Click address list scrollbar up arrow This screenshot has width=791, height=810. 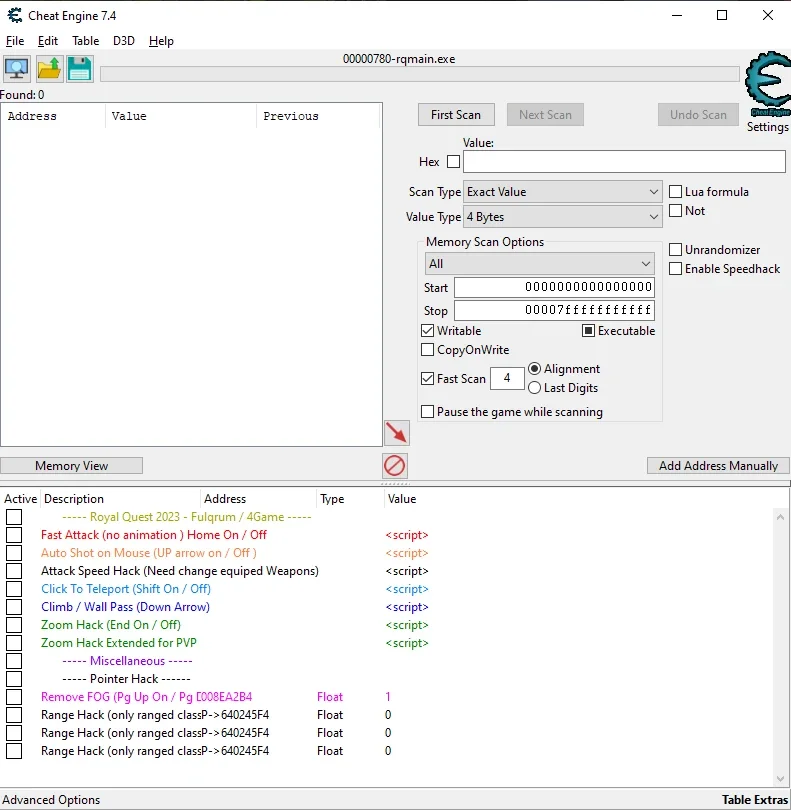[780, 517]
